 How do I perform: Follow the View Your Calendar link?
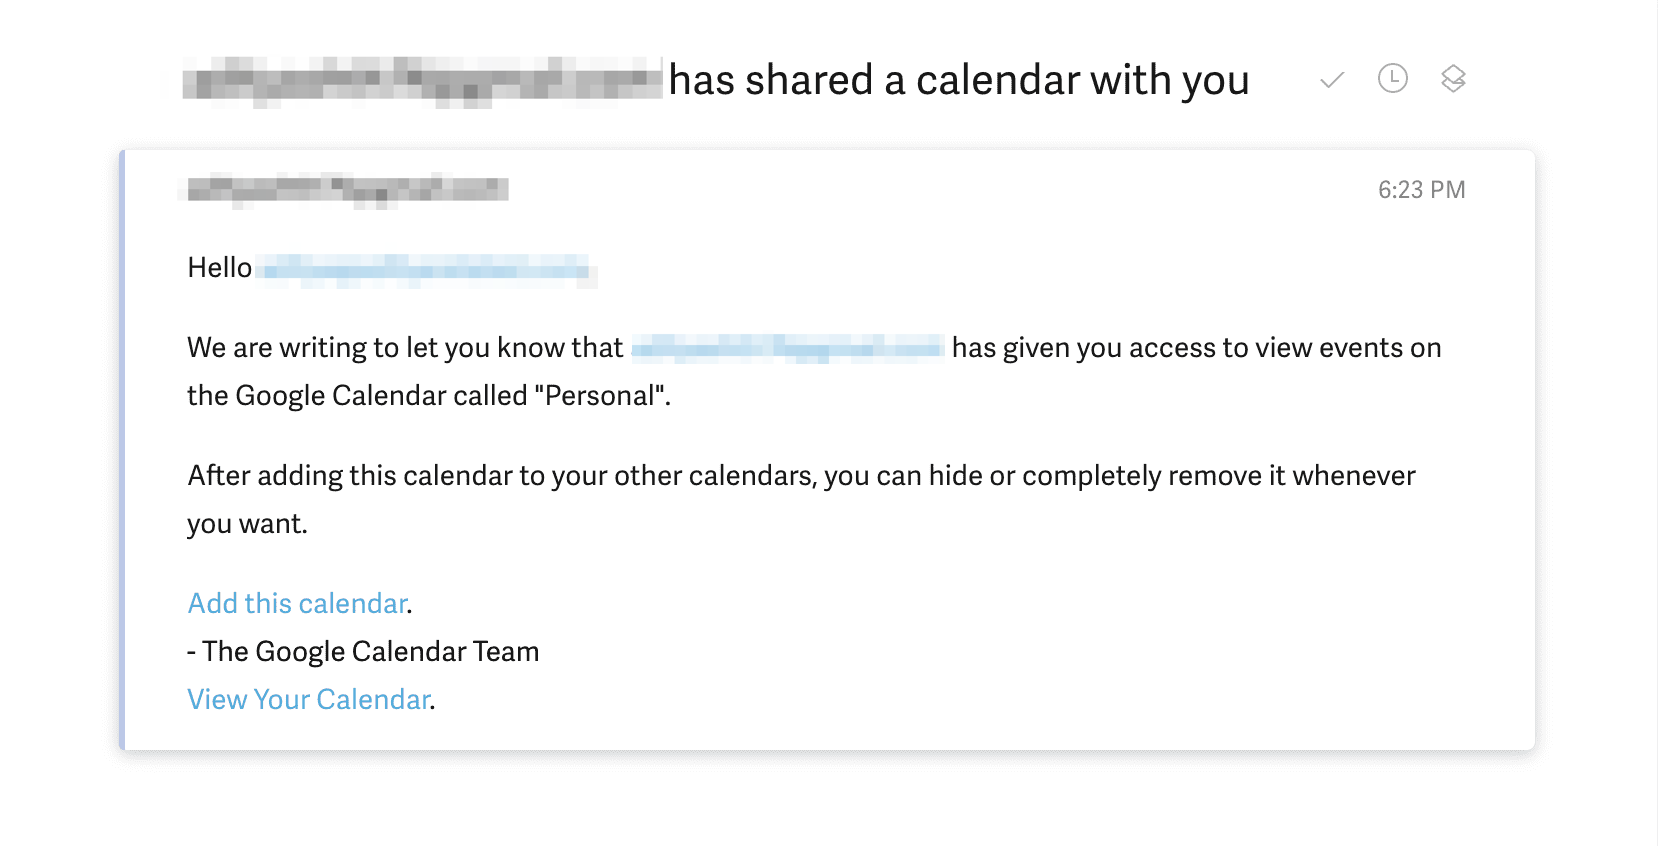point(308,699)
